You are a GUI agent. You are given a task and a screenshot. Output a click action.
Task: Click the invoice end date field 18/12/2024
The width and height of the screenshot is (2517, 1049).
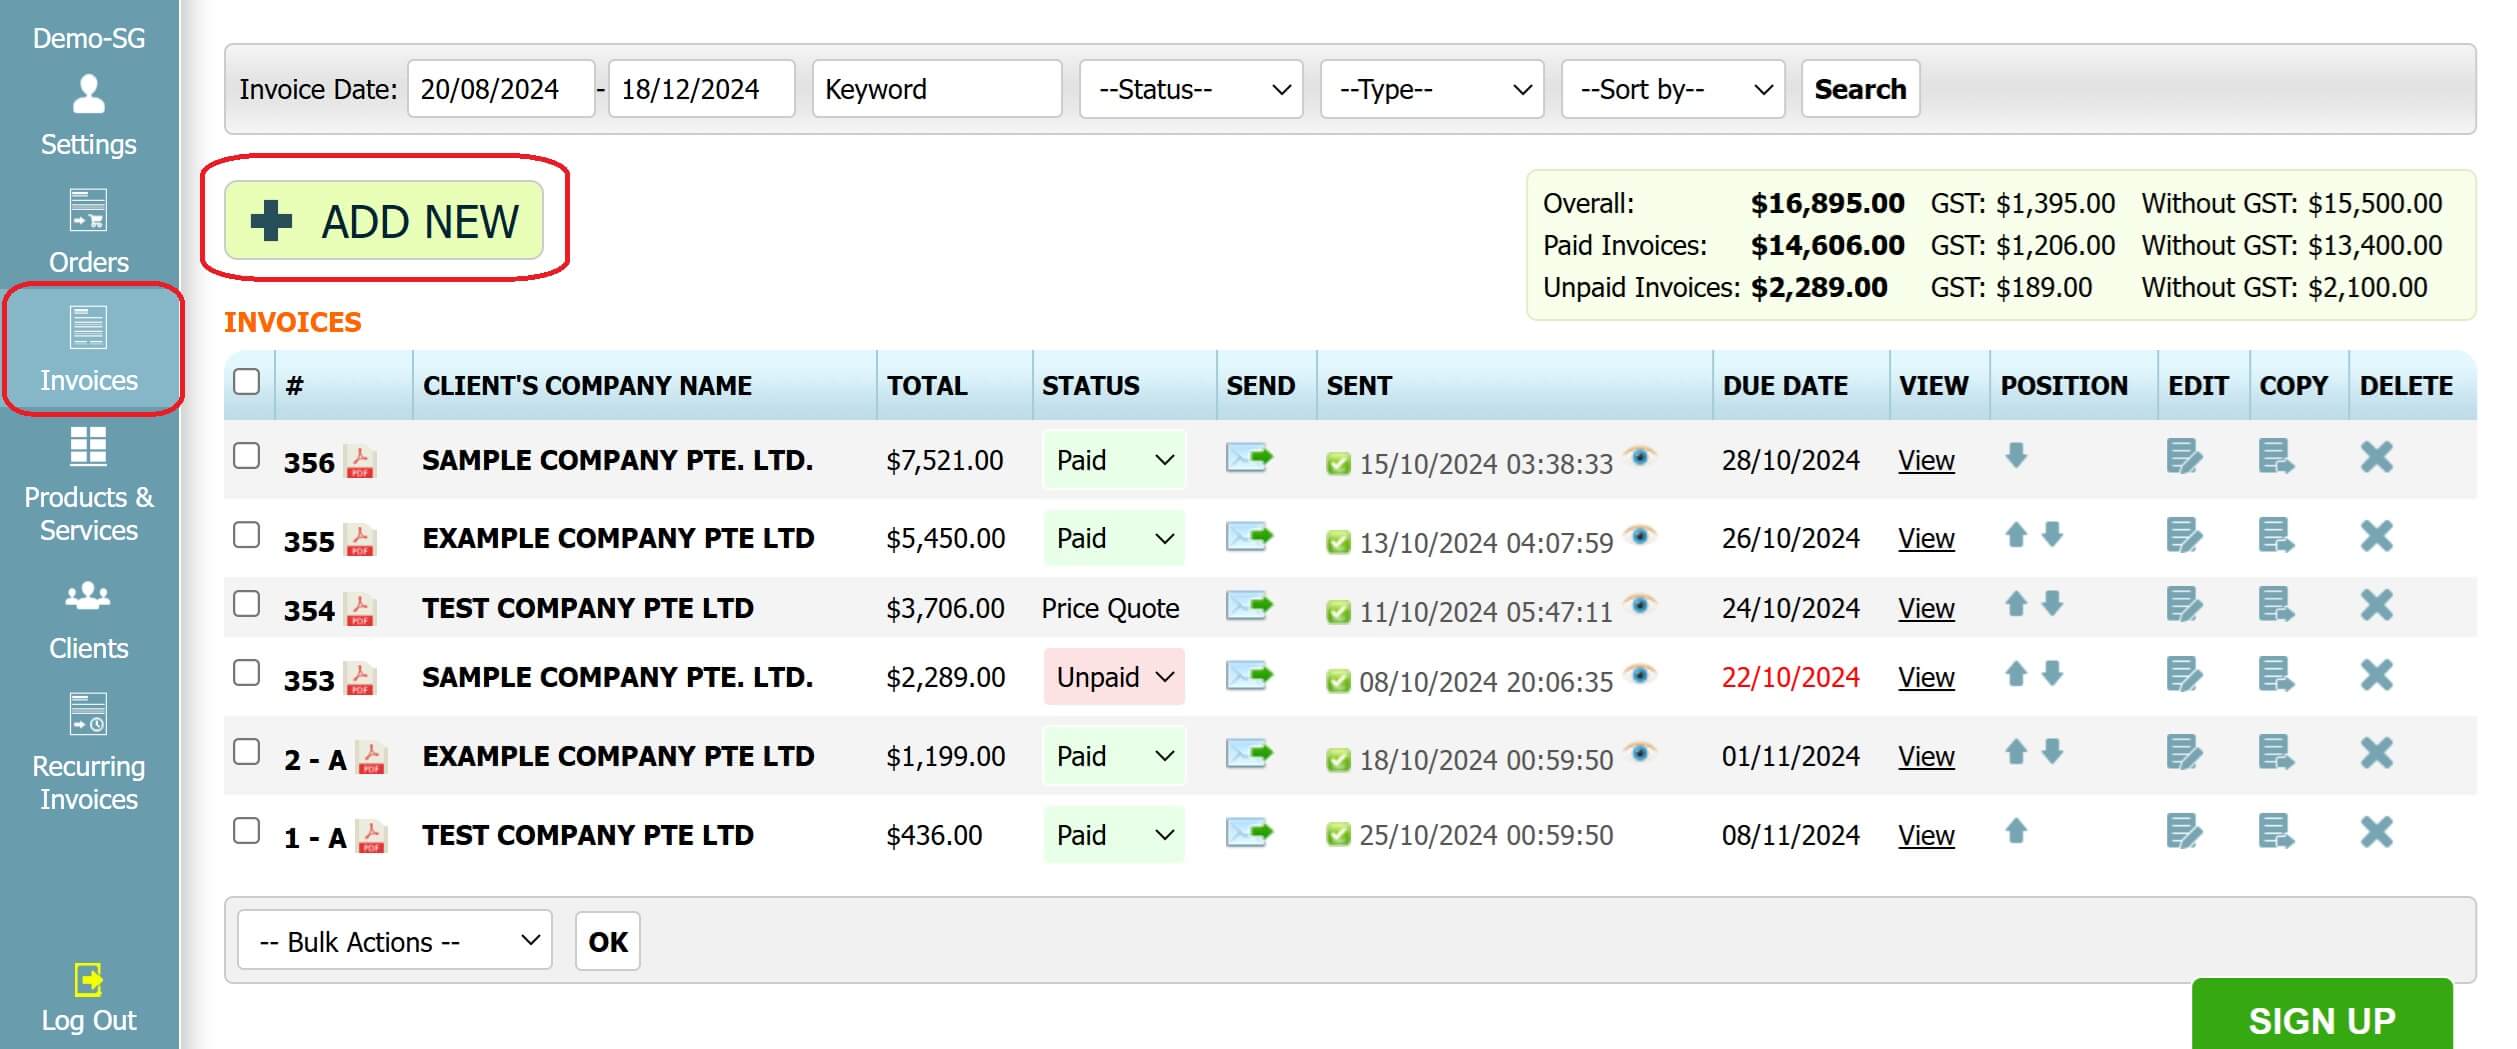point(702,89)
